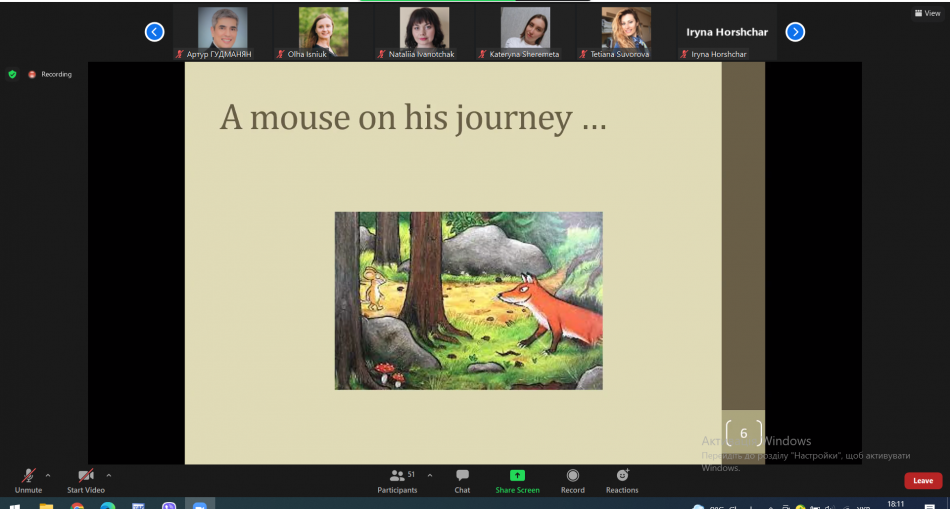Select Olha Isniuk's video thumbnail
The width and height of the screenshot is (950, 509).
324,31
